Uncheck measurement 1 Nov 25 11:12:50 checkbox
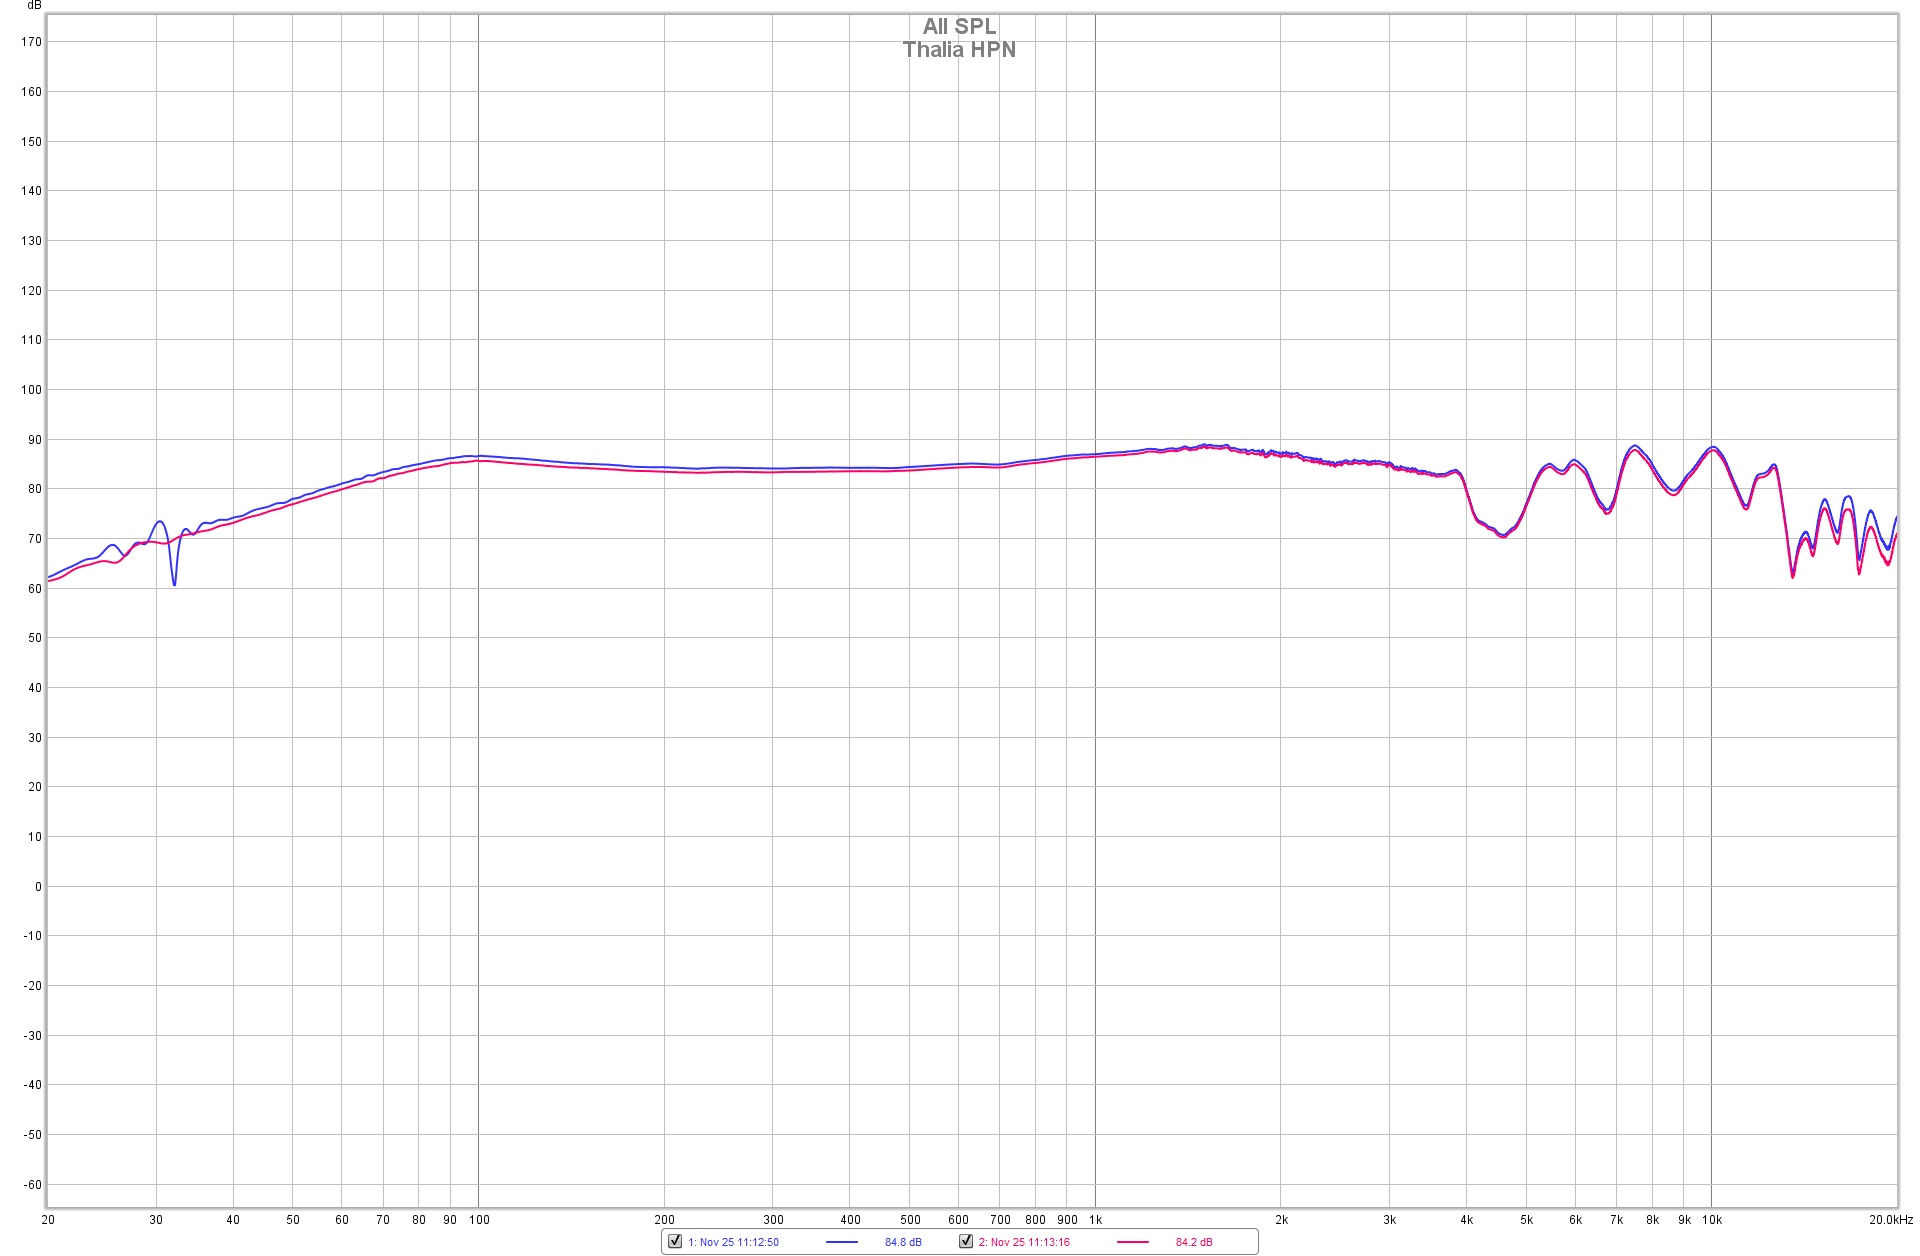The image size is (1920, 1256). [675, 1241]
